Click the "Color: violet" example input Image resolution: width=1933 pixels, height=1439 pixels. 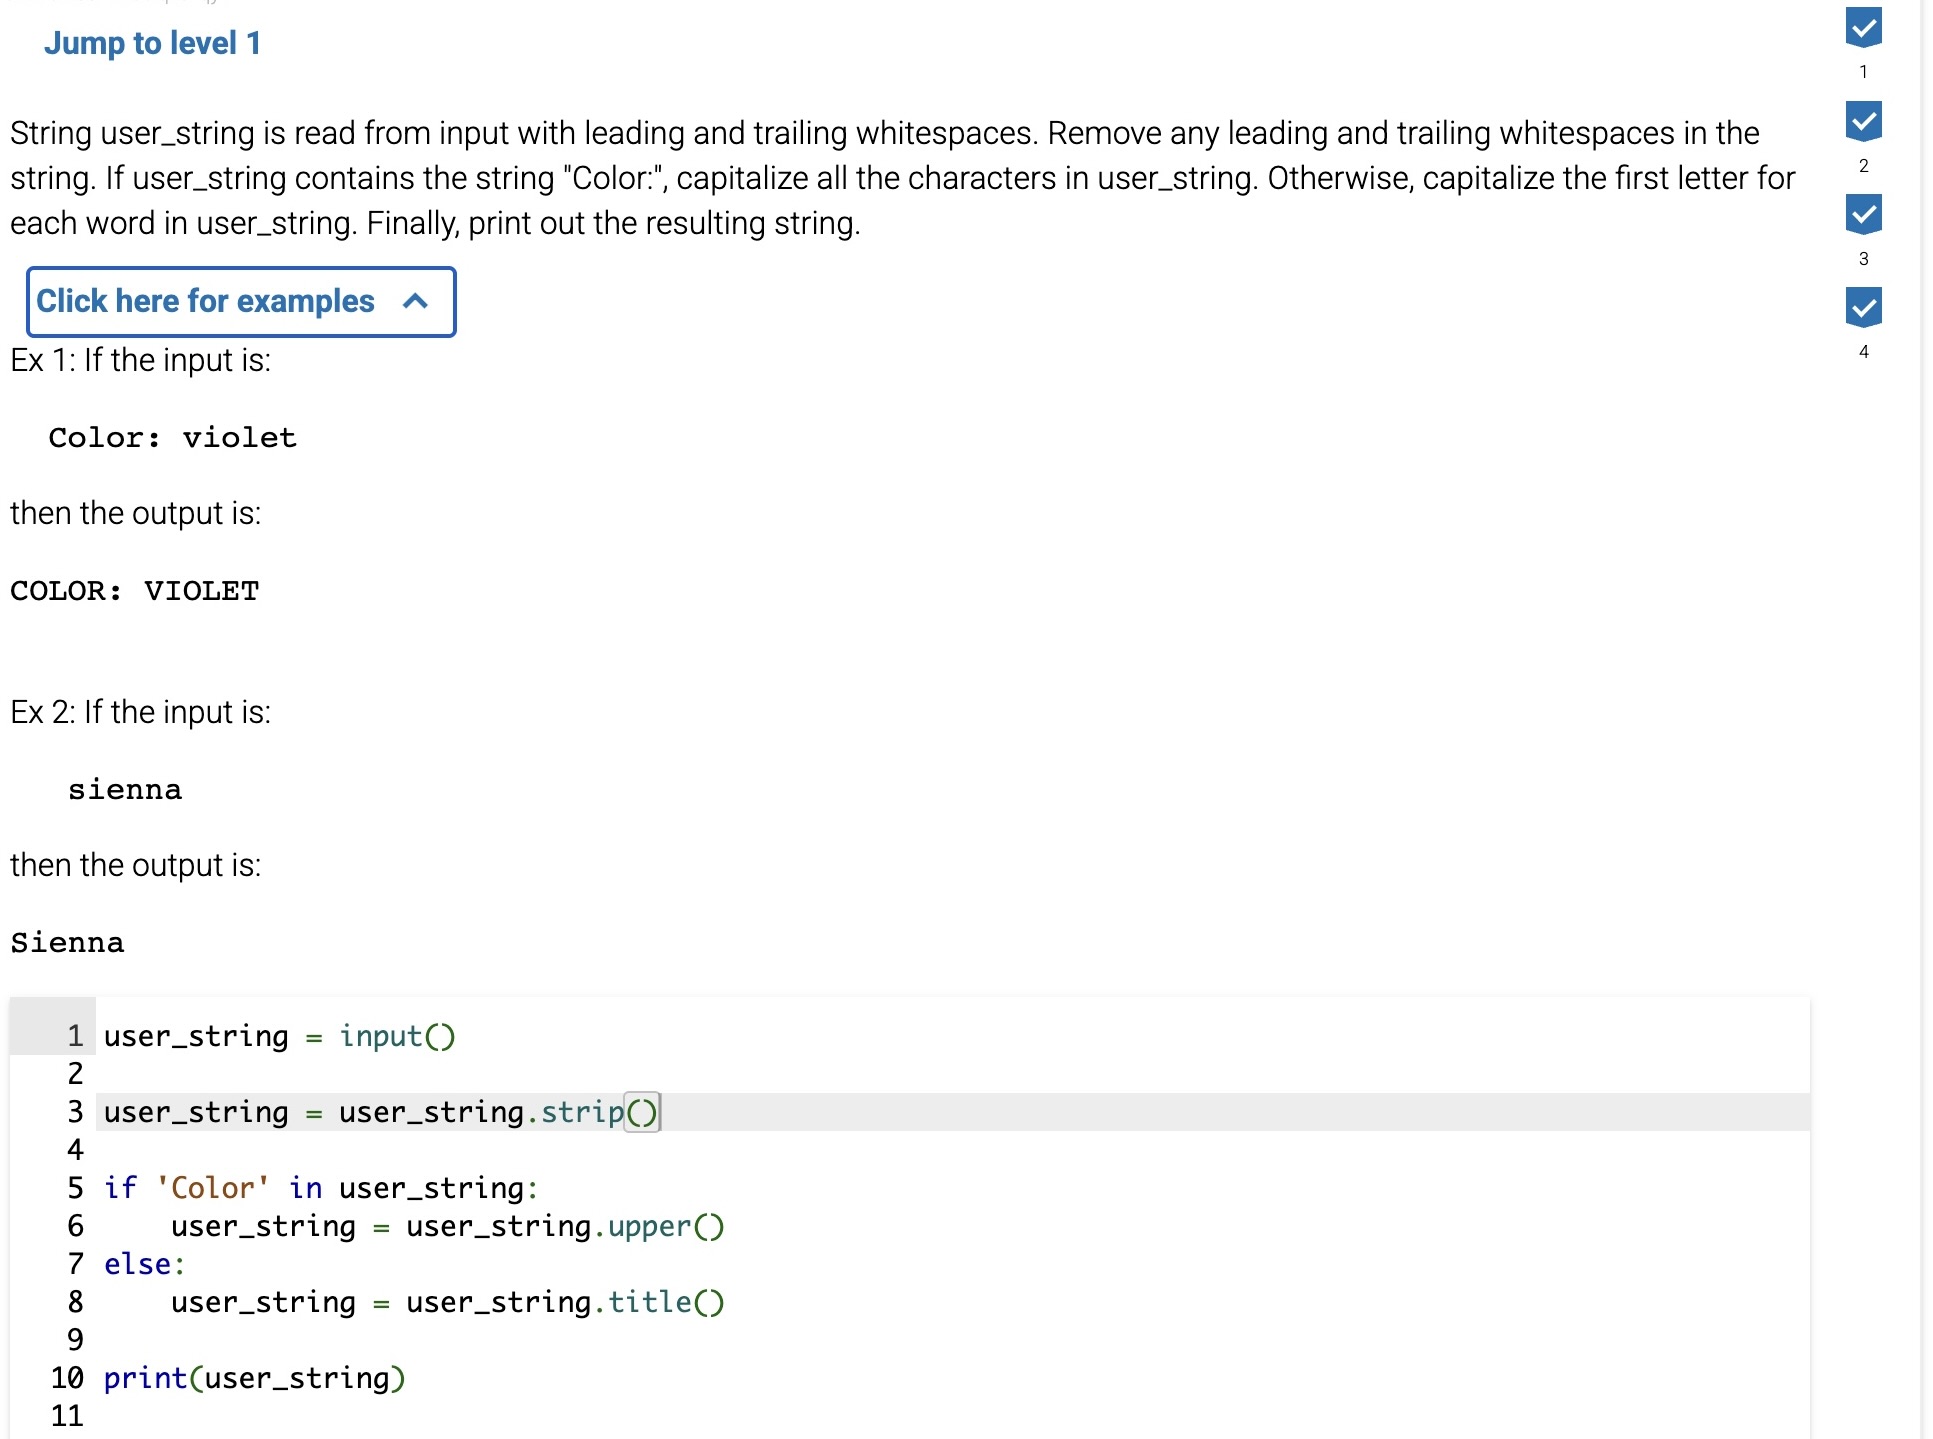pyautogui.click(x=172, y=438)
